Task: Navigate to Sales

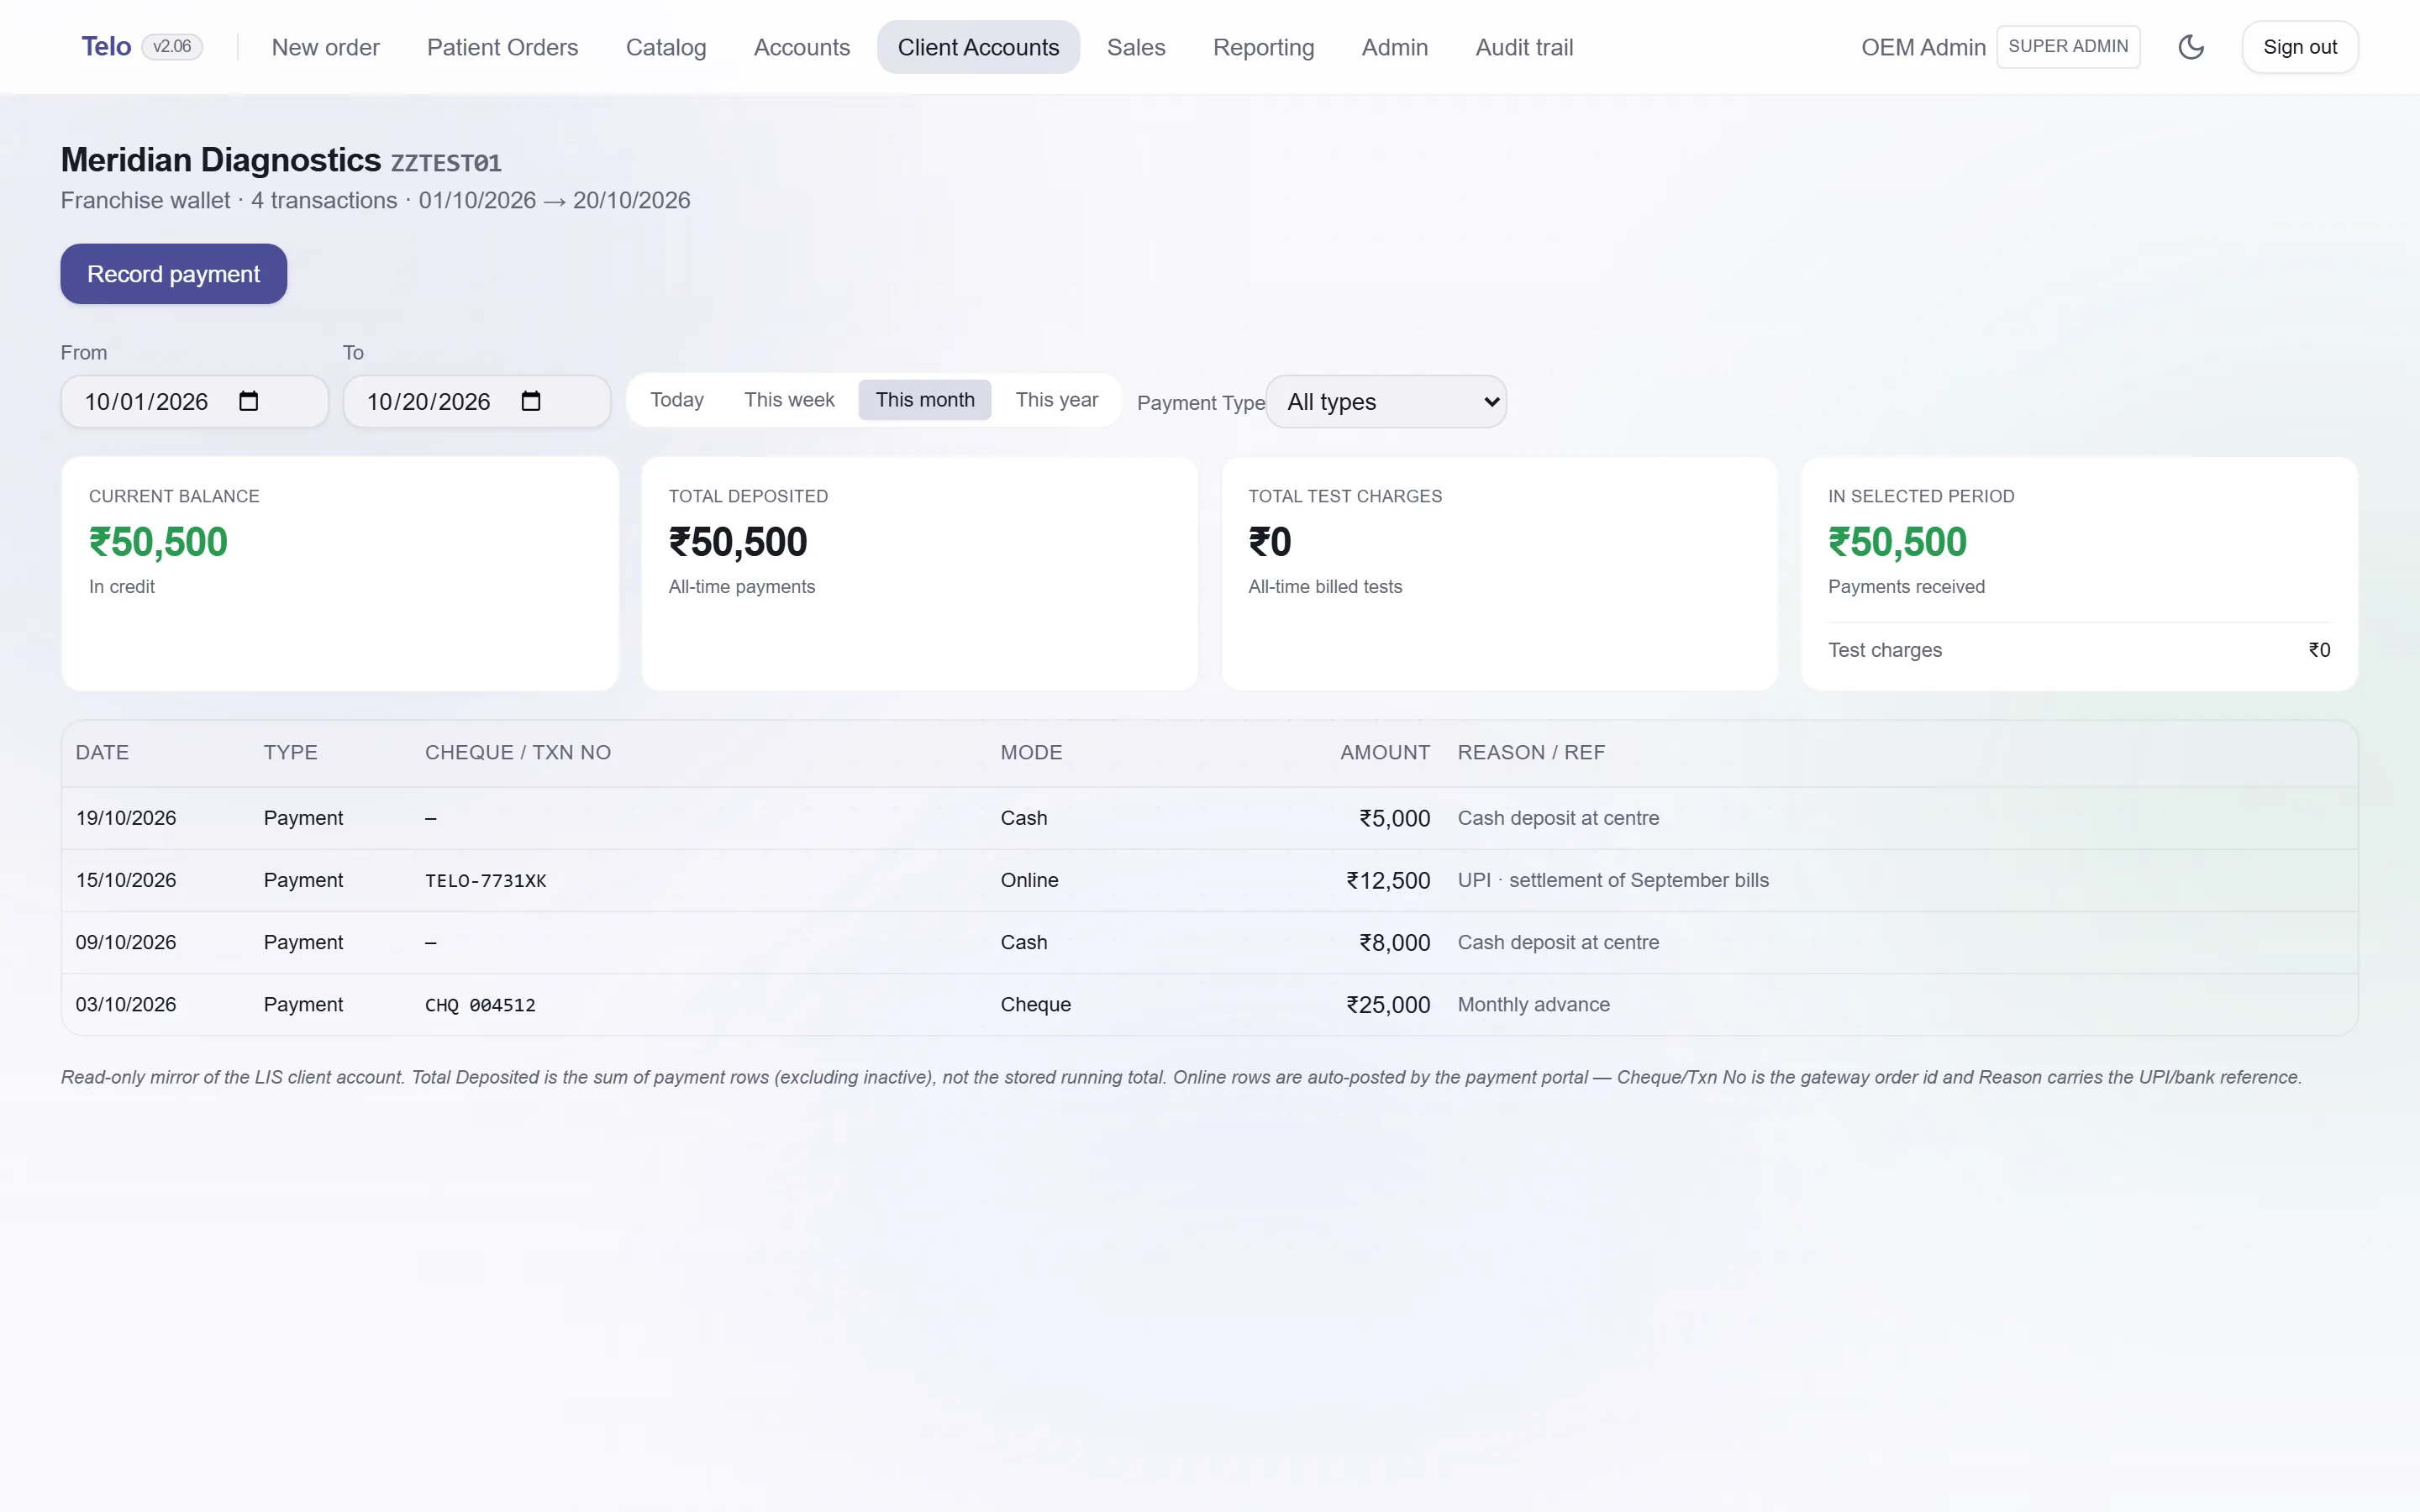Action: point(1136,47)
